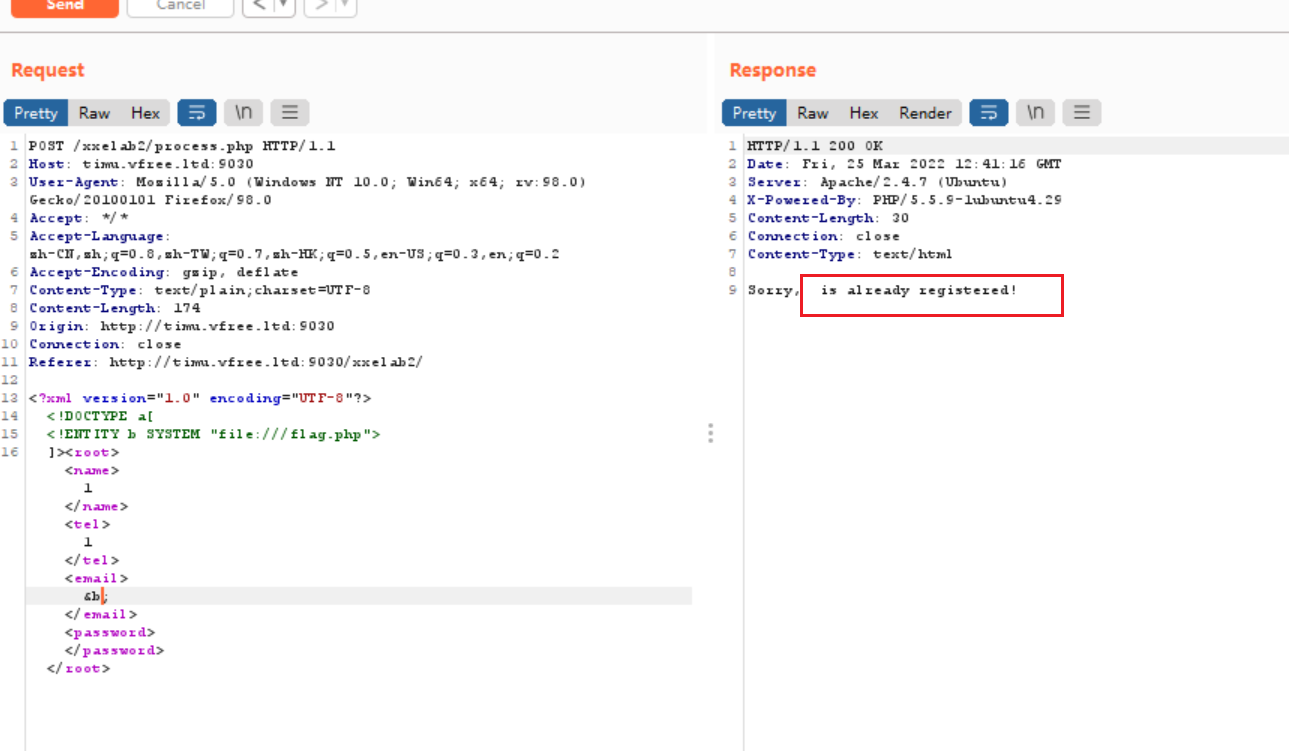Click the '<tel>' opening tag
The image size is (1289, 751).
[87, 524]
